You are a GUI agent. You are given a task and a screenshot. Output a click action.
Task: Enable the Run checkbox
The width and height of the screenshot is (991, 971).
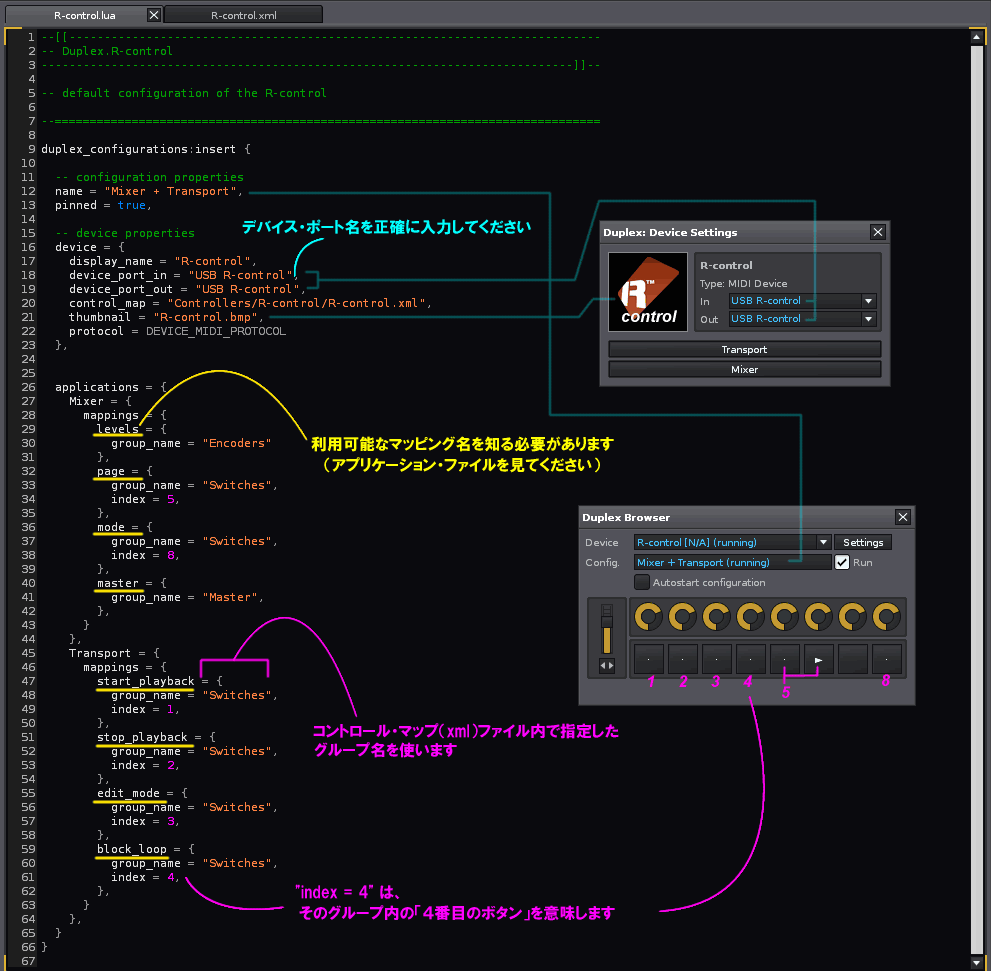point(842,562)
